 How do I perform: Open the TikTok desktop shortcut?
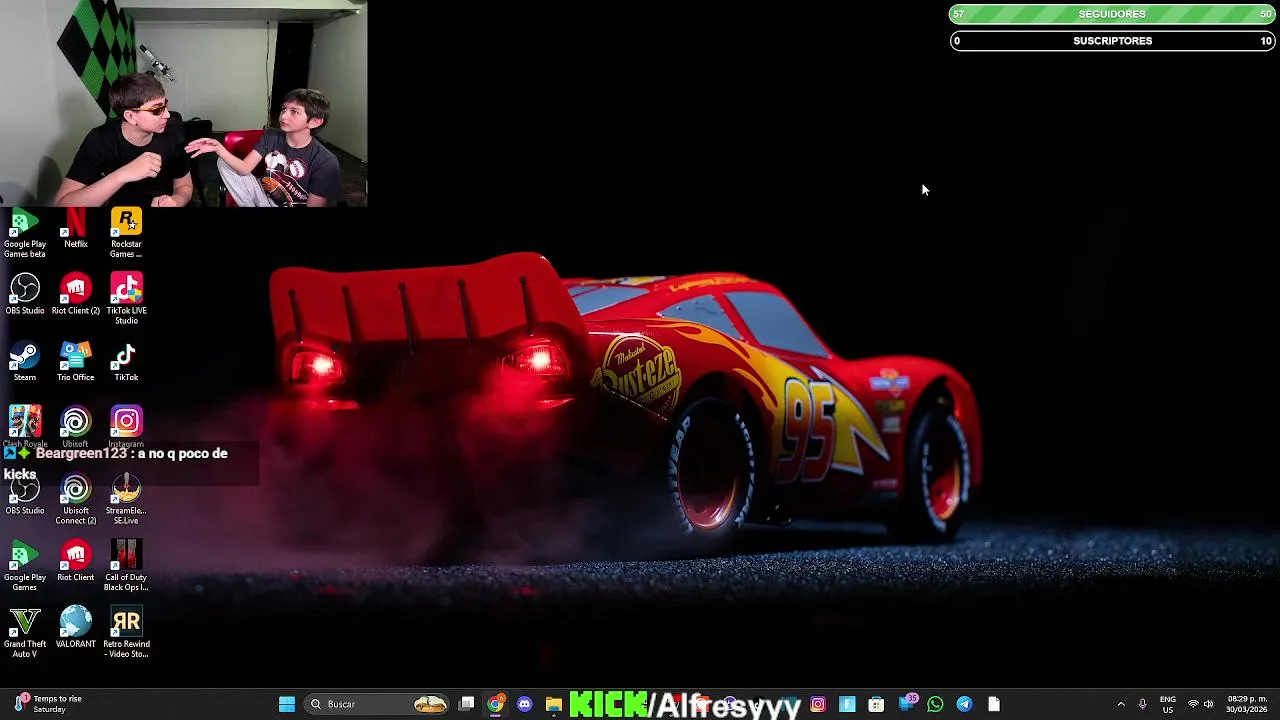126,361
